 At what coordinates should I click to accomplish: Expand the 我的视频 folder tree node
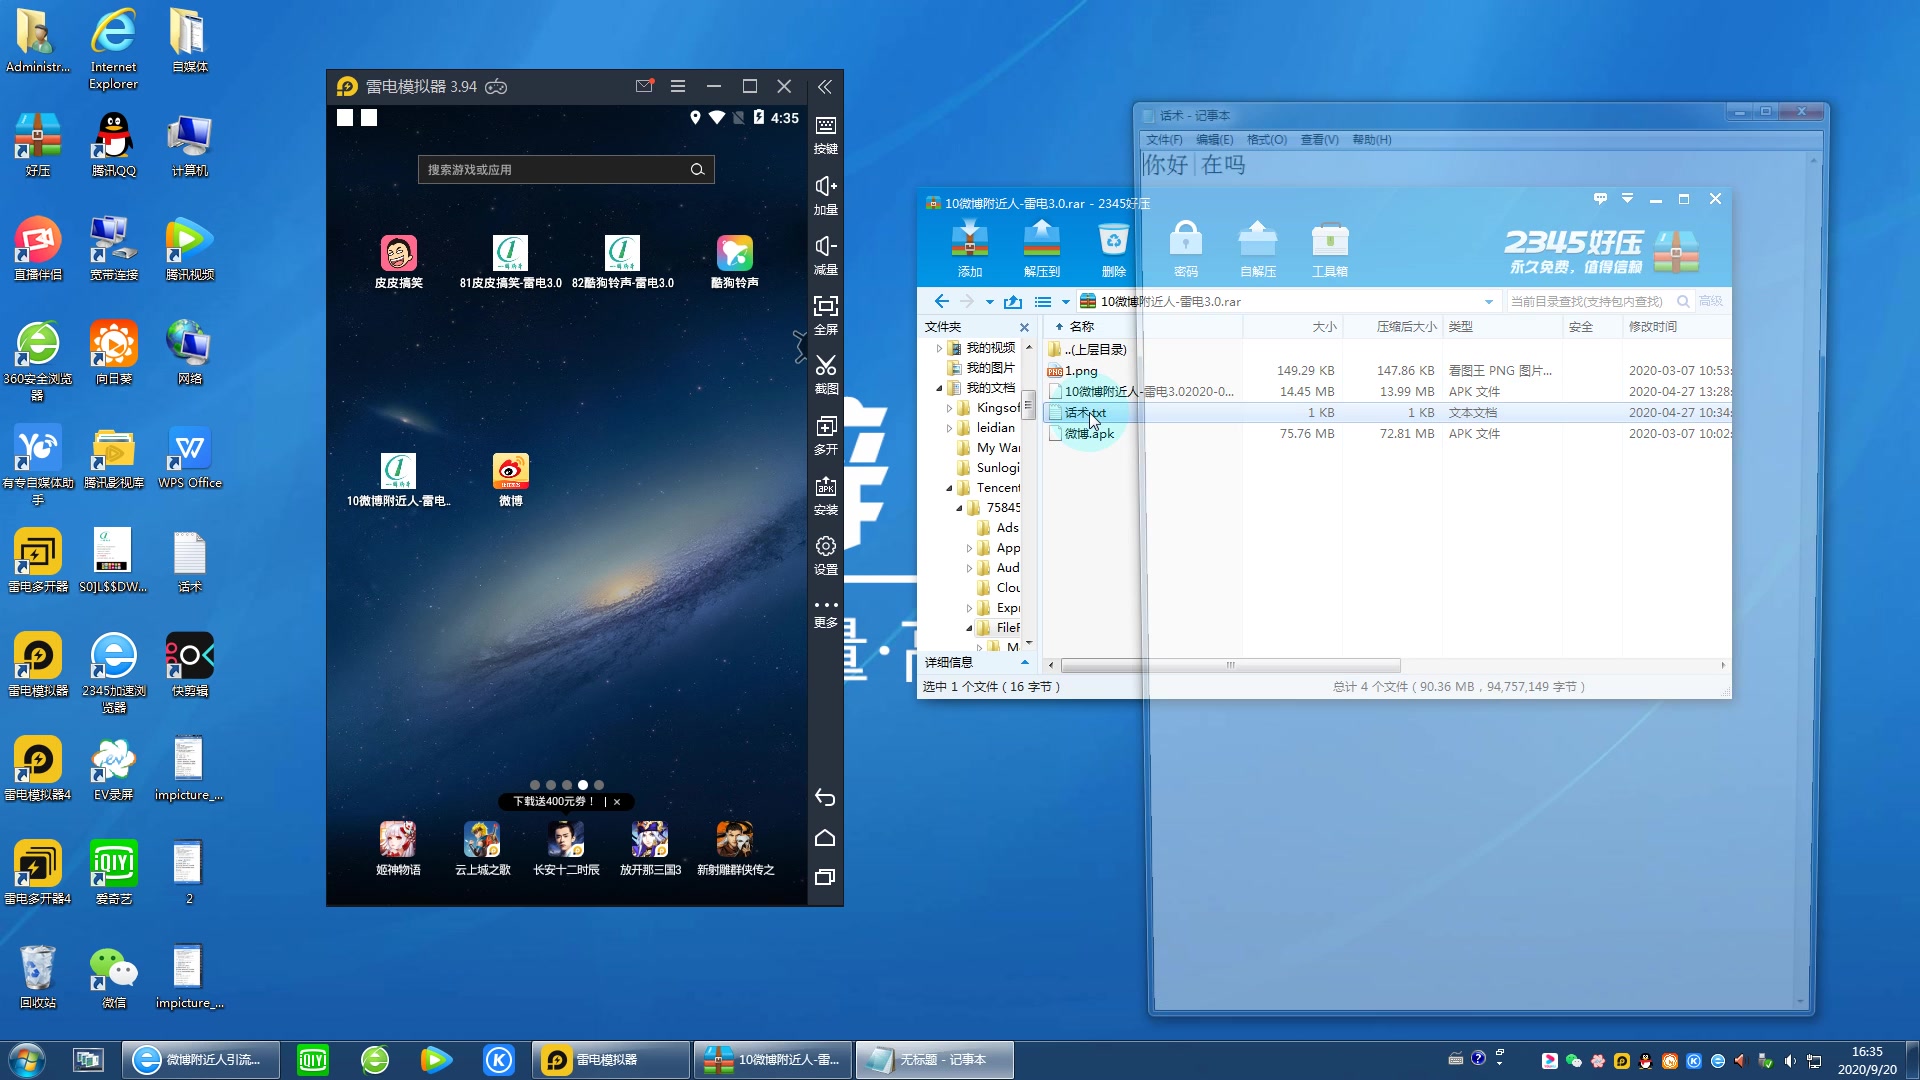click(939, 348)
